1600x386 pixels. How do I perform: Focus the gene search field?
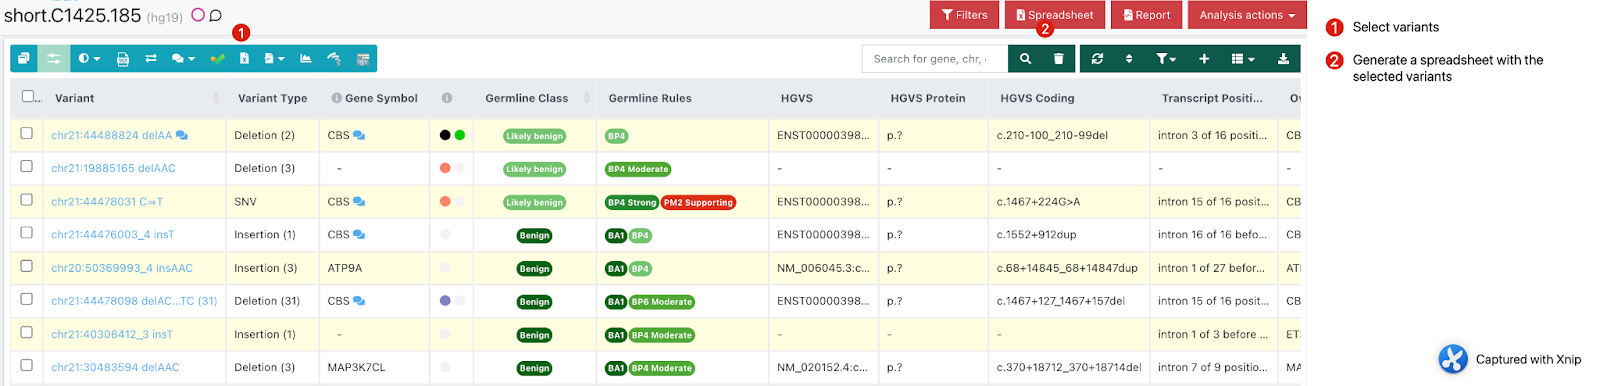[934, 59]
